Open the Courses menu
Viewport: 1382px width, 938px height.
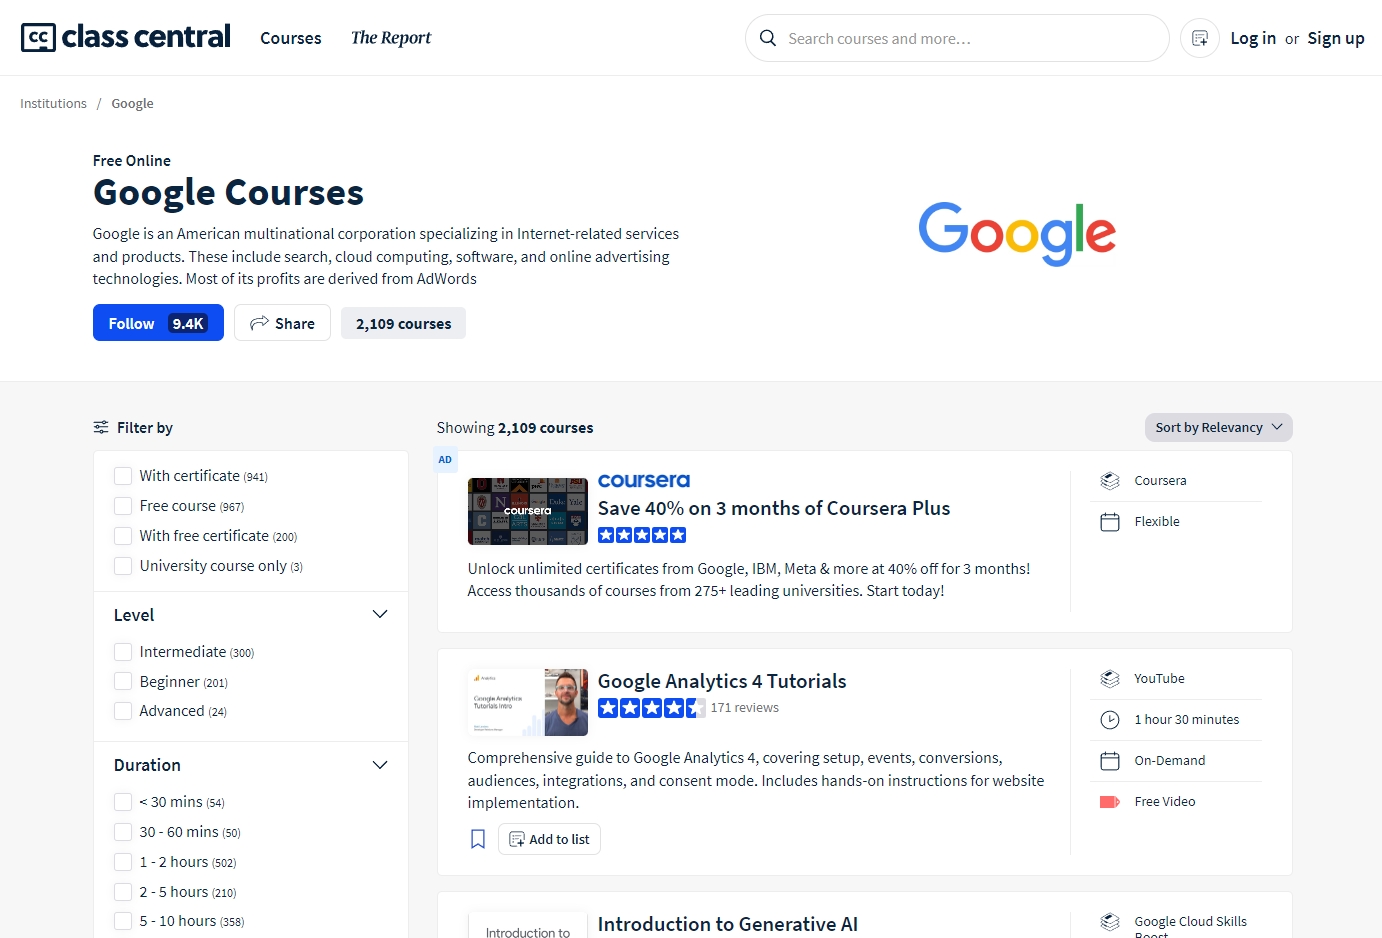click(x=291, y=38)
